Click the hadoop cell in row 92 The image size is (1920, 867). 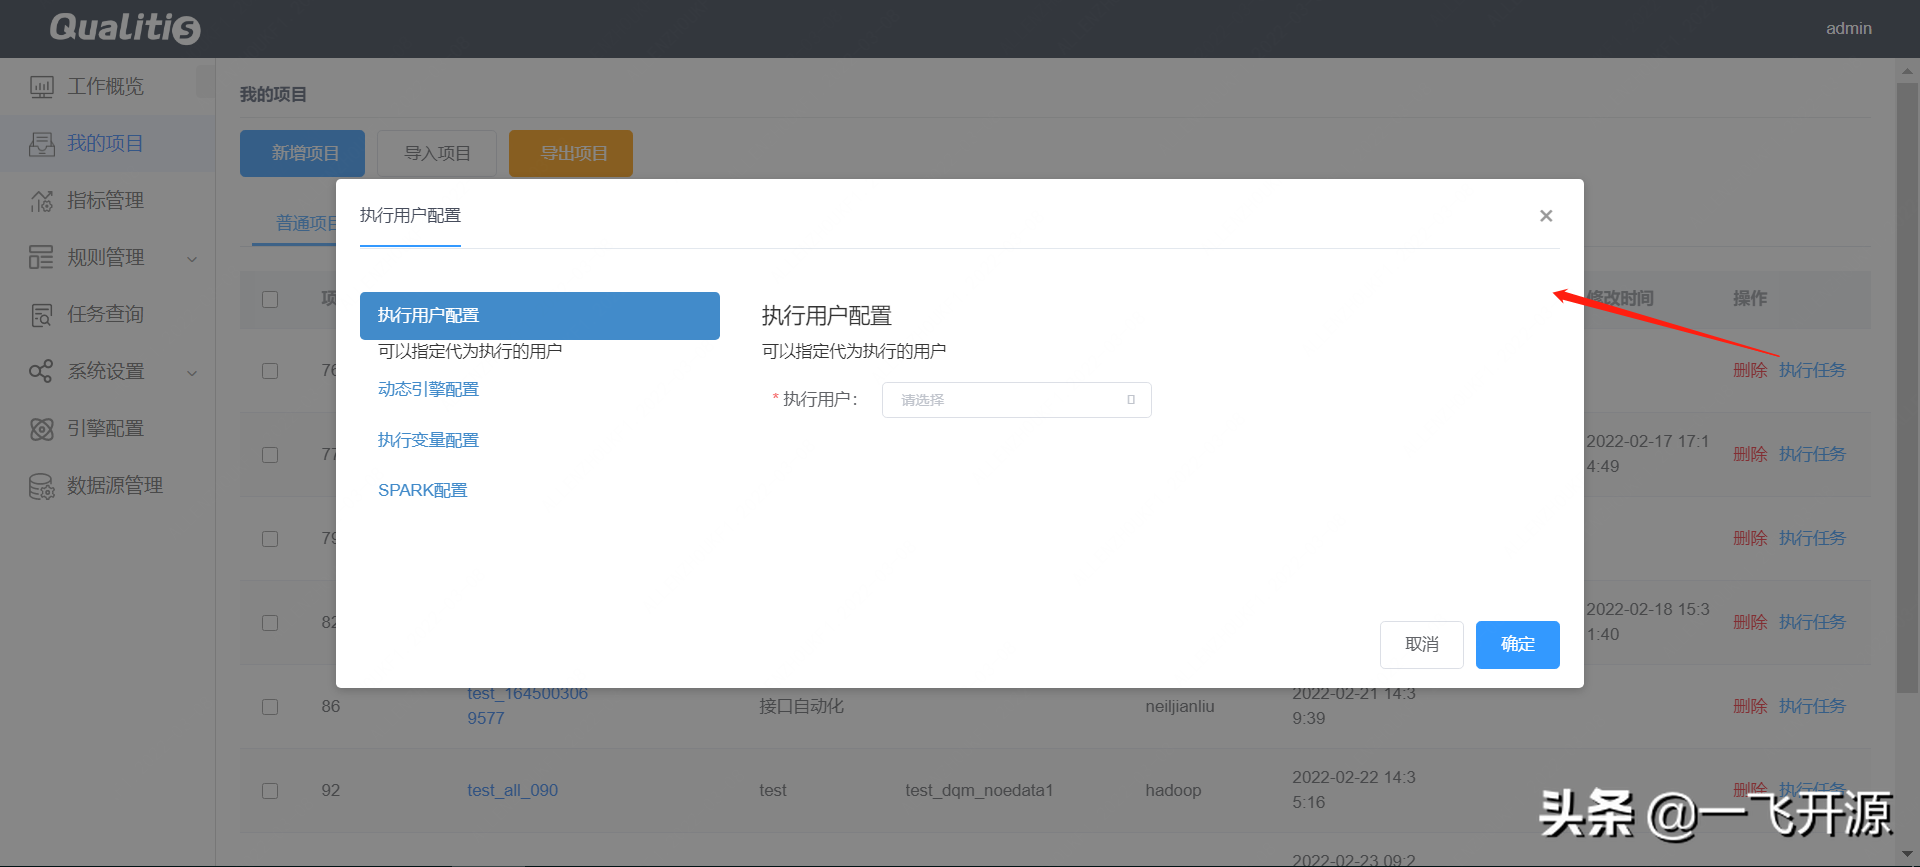(1173, 791)
